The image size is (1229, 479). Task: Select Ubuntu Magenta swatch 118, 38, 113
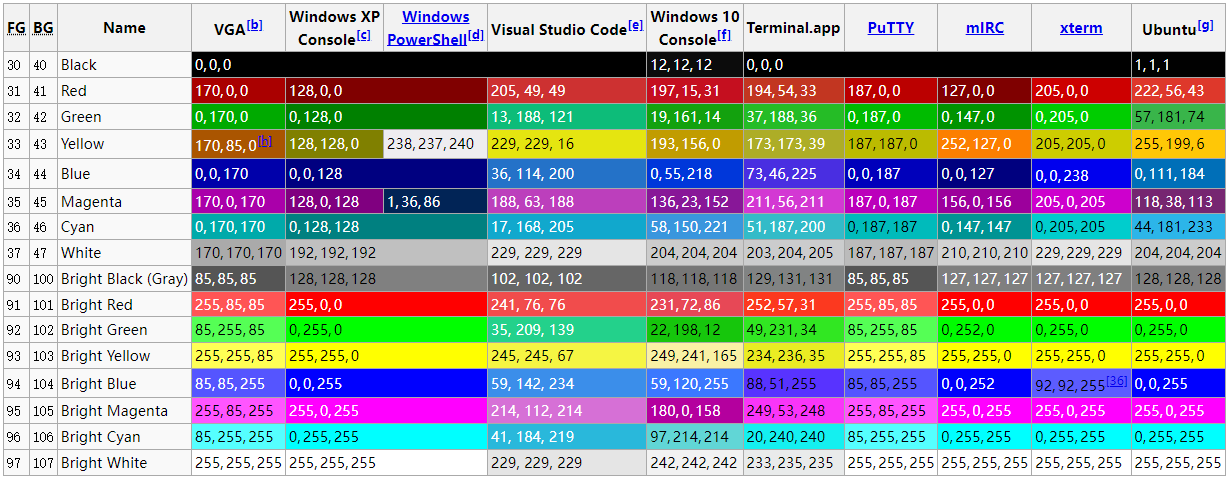coord(1178,202)
